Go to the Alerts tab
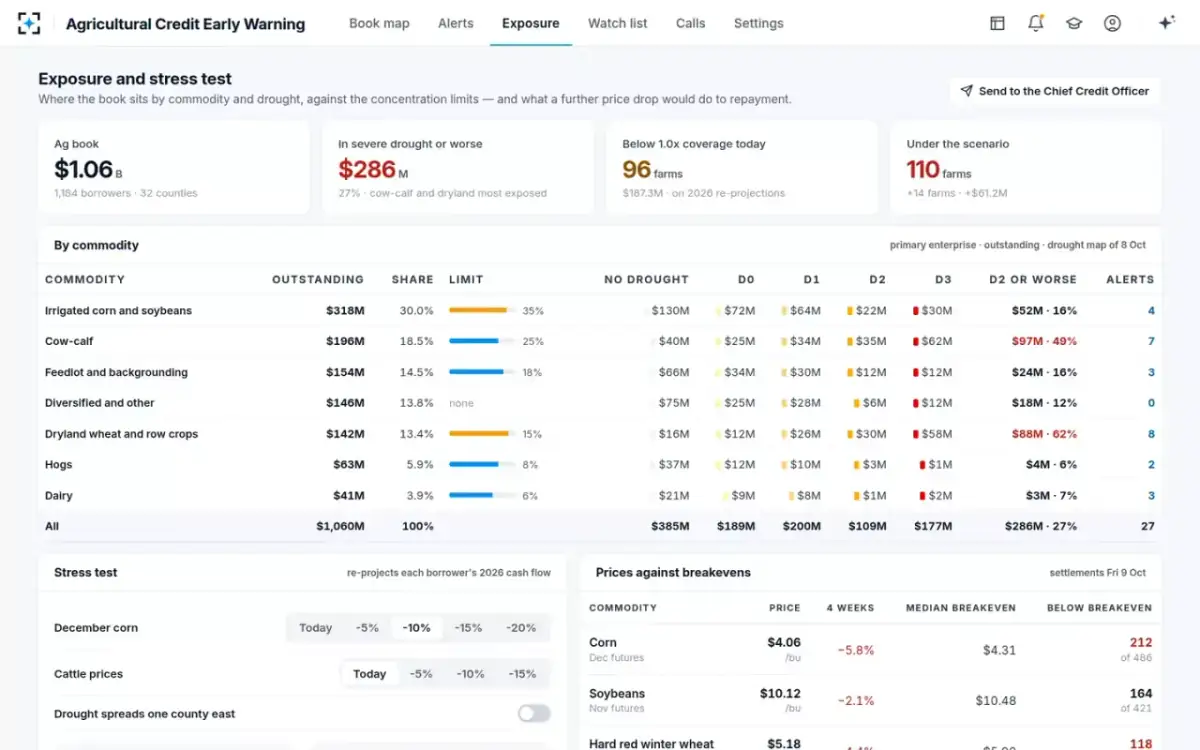This screenshot has width=1200, height=750. (455, 23)
